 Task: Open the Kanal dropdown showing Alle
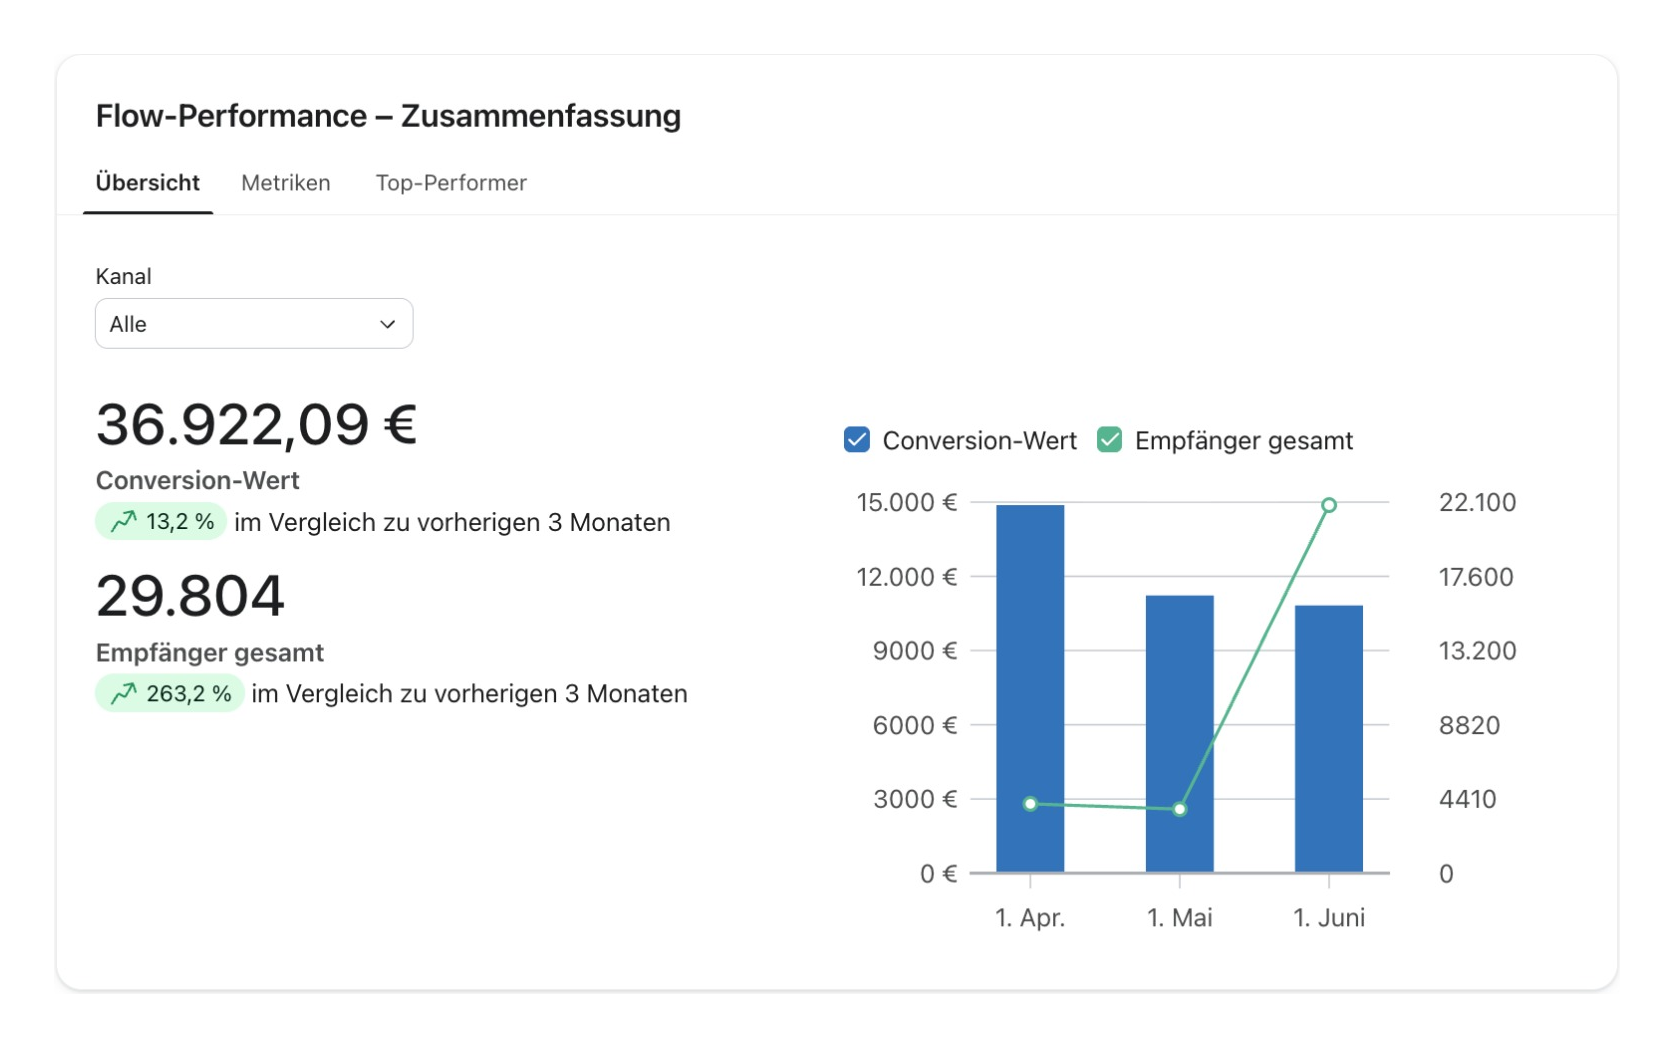pos(254,324)
